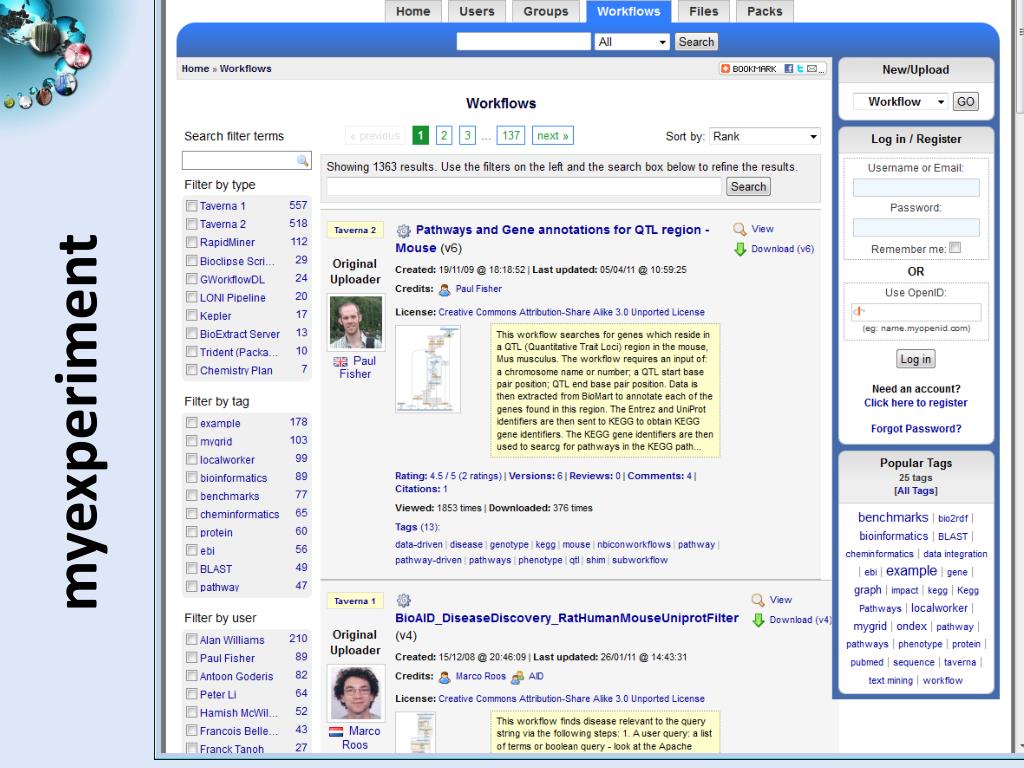Open the All search scope dropdown
The width and height of the screenshot is (1024, 768).
(x=632, y=42)
